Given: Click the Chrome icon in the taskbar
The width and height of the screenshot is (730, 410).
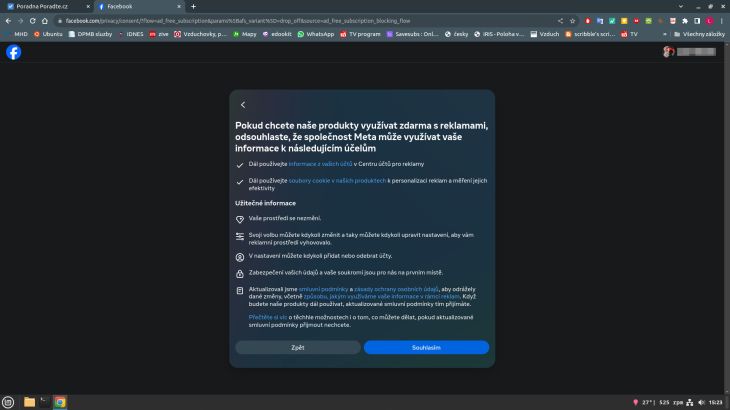Looking at the screenshot, I should (x=60, y=402).
